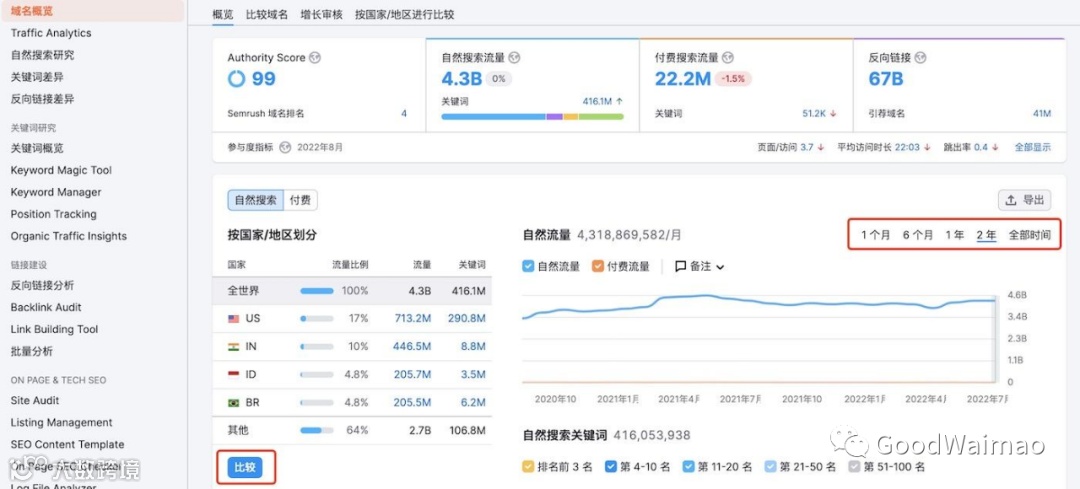Click the 导出 export button

1025,200
